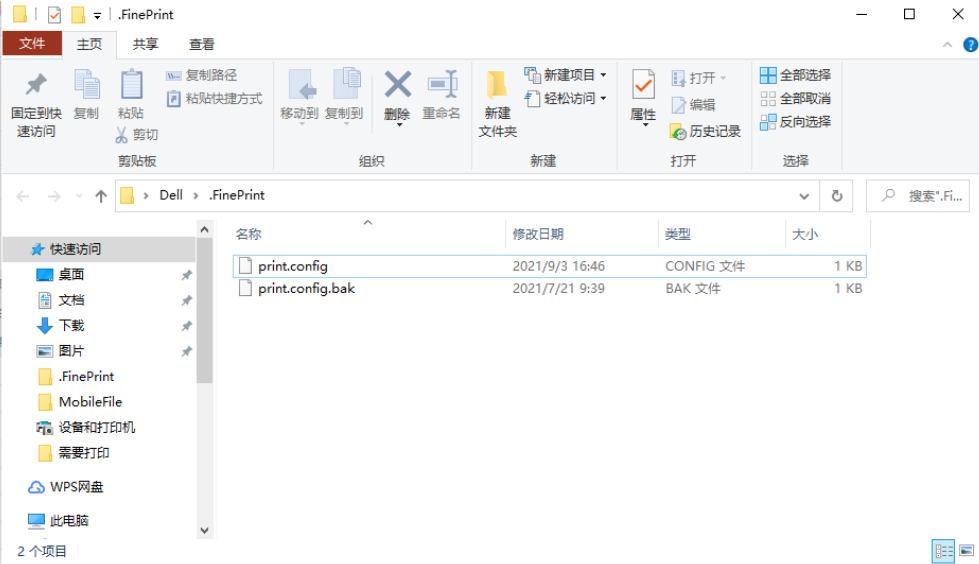Click the up-directory arrow in navigation bar
Viewport: 979px width, 564px height.
pos(101,197)
